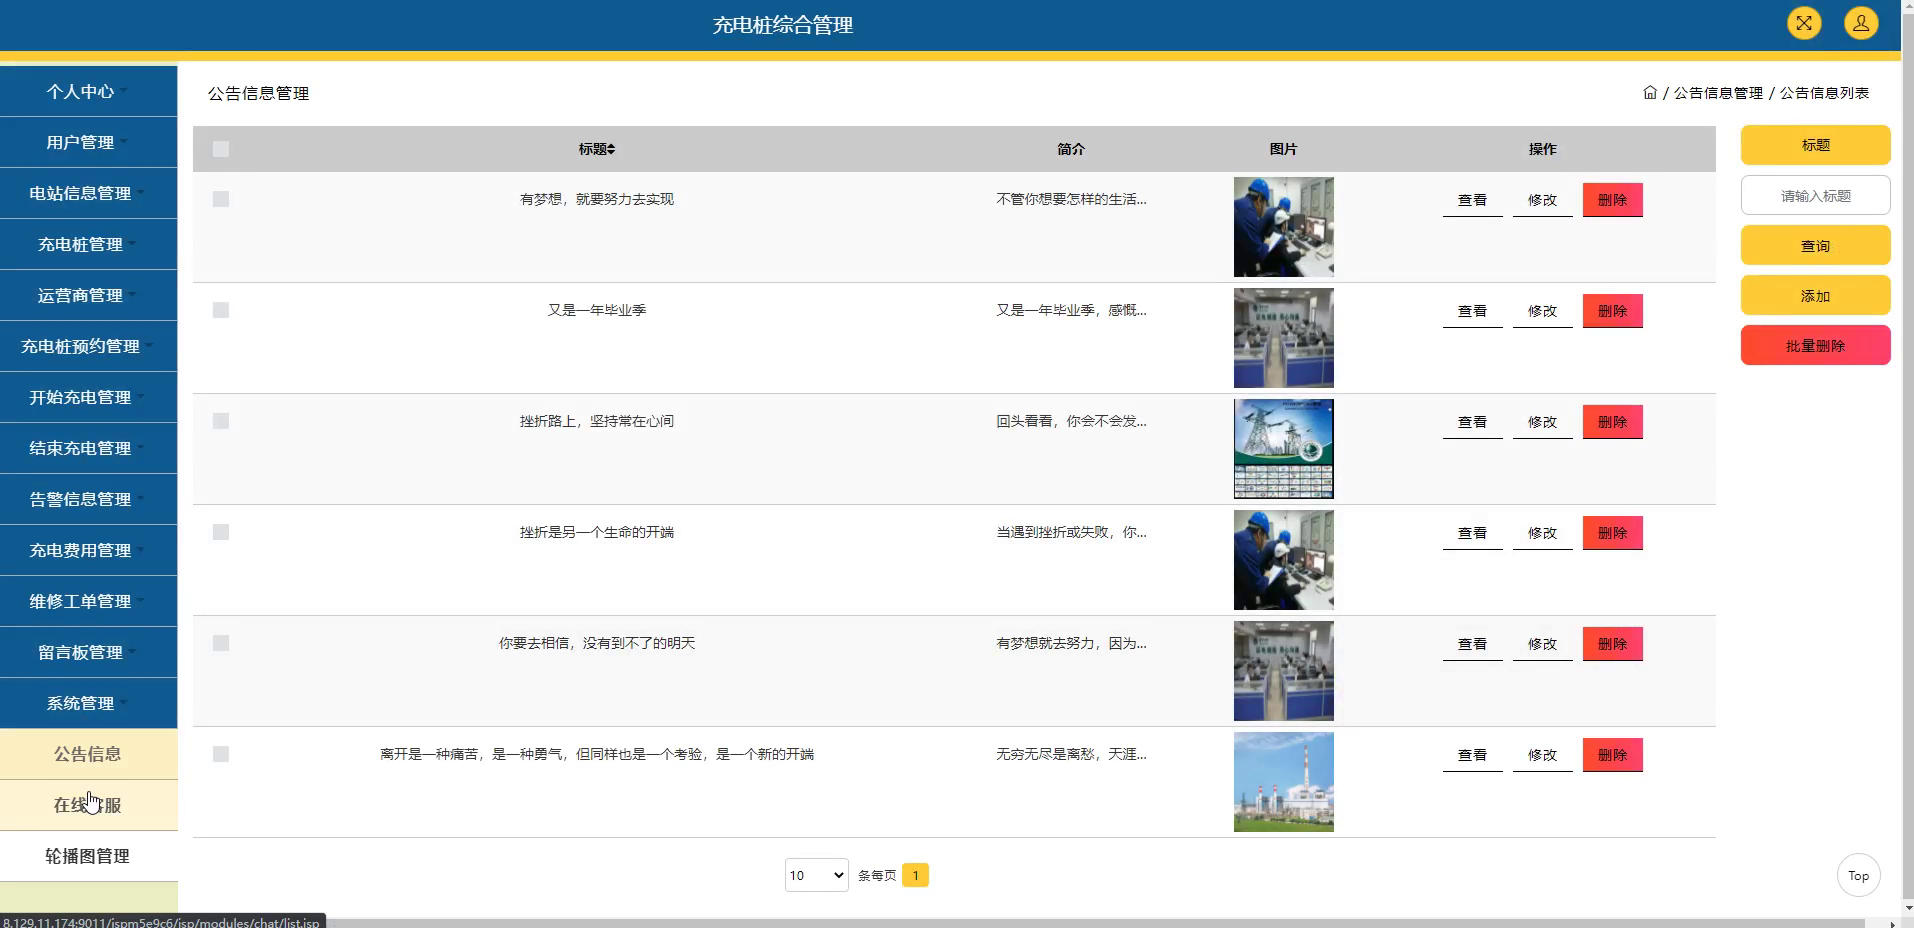This screenshot has height=928, width=1914.
Task: Expand 开始充电管理 sidebar menu
Action: pos(88,397)
